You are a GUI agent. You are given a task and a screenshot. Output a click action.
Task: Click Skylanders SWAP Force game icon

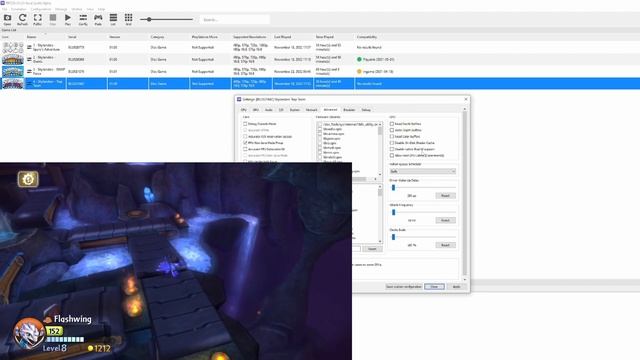pyautogui.click(x=13, y=71)
